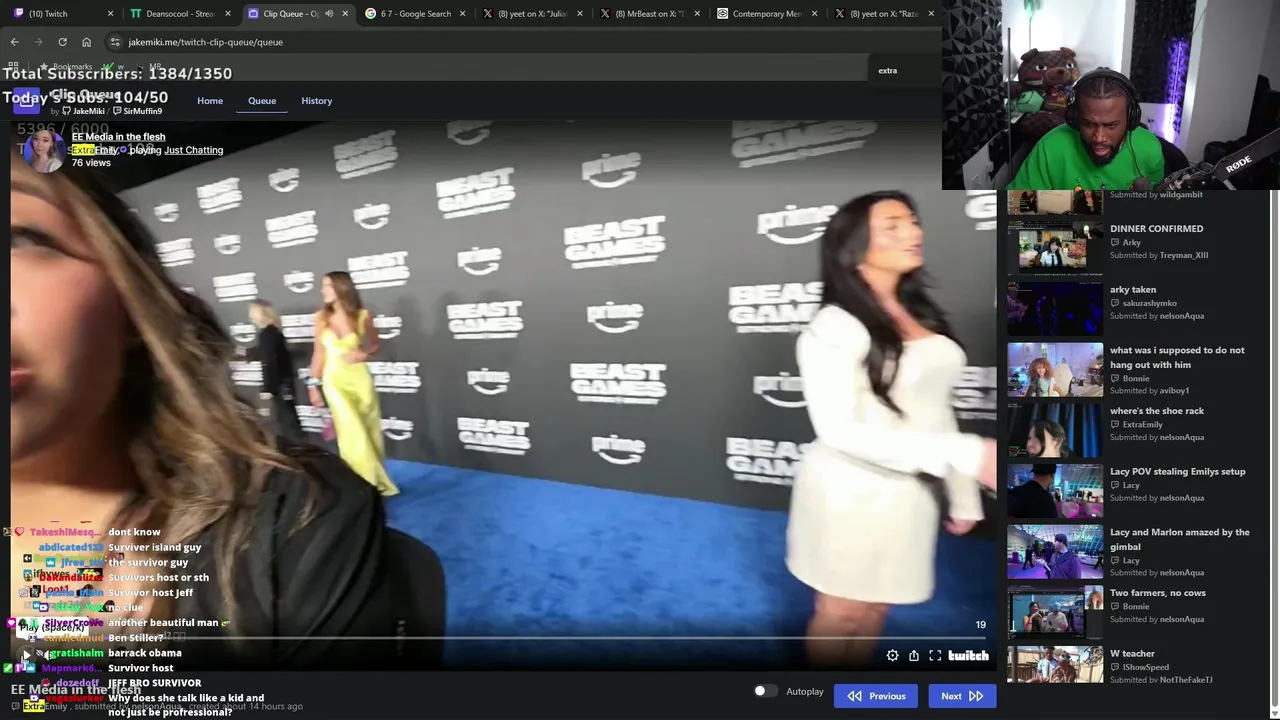Screen dimensions: 1280x720
Task: Click the 'Submitted by Treyman_XIII' text
Action: pos(1159,255)
